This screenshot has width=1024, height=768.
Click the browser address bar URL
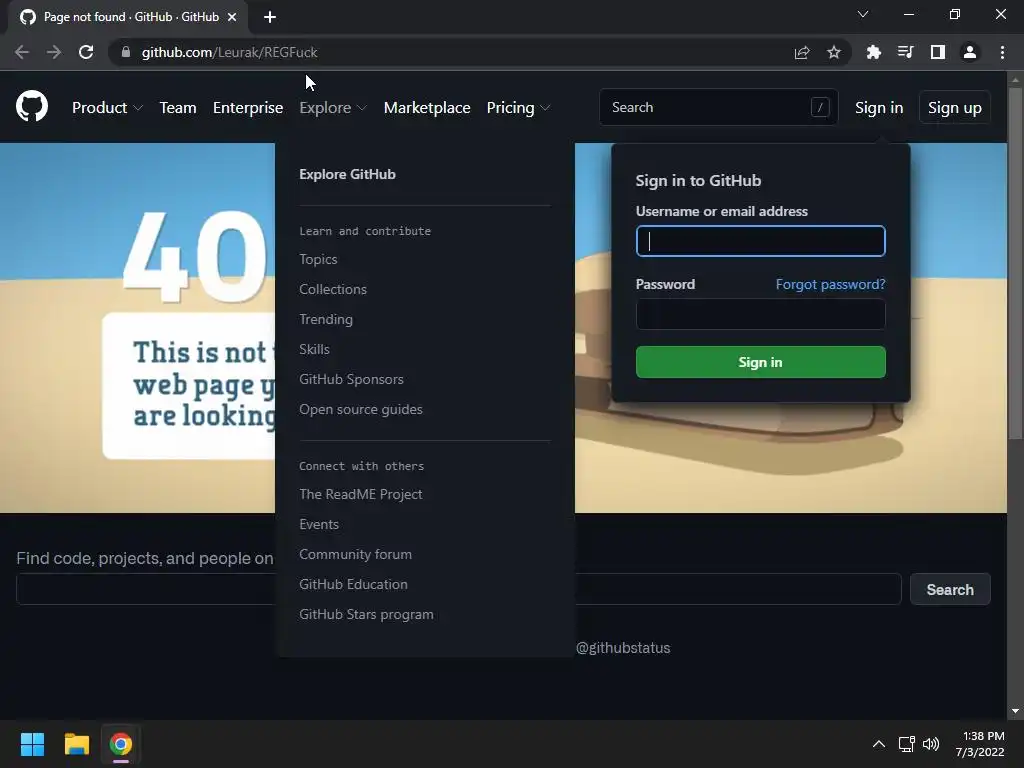click(229, 52)
